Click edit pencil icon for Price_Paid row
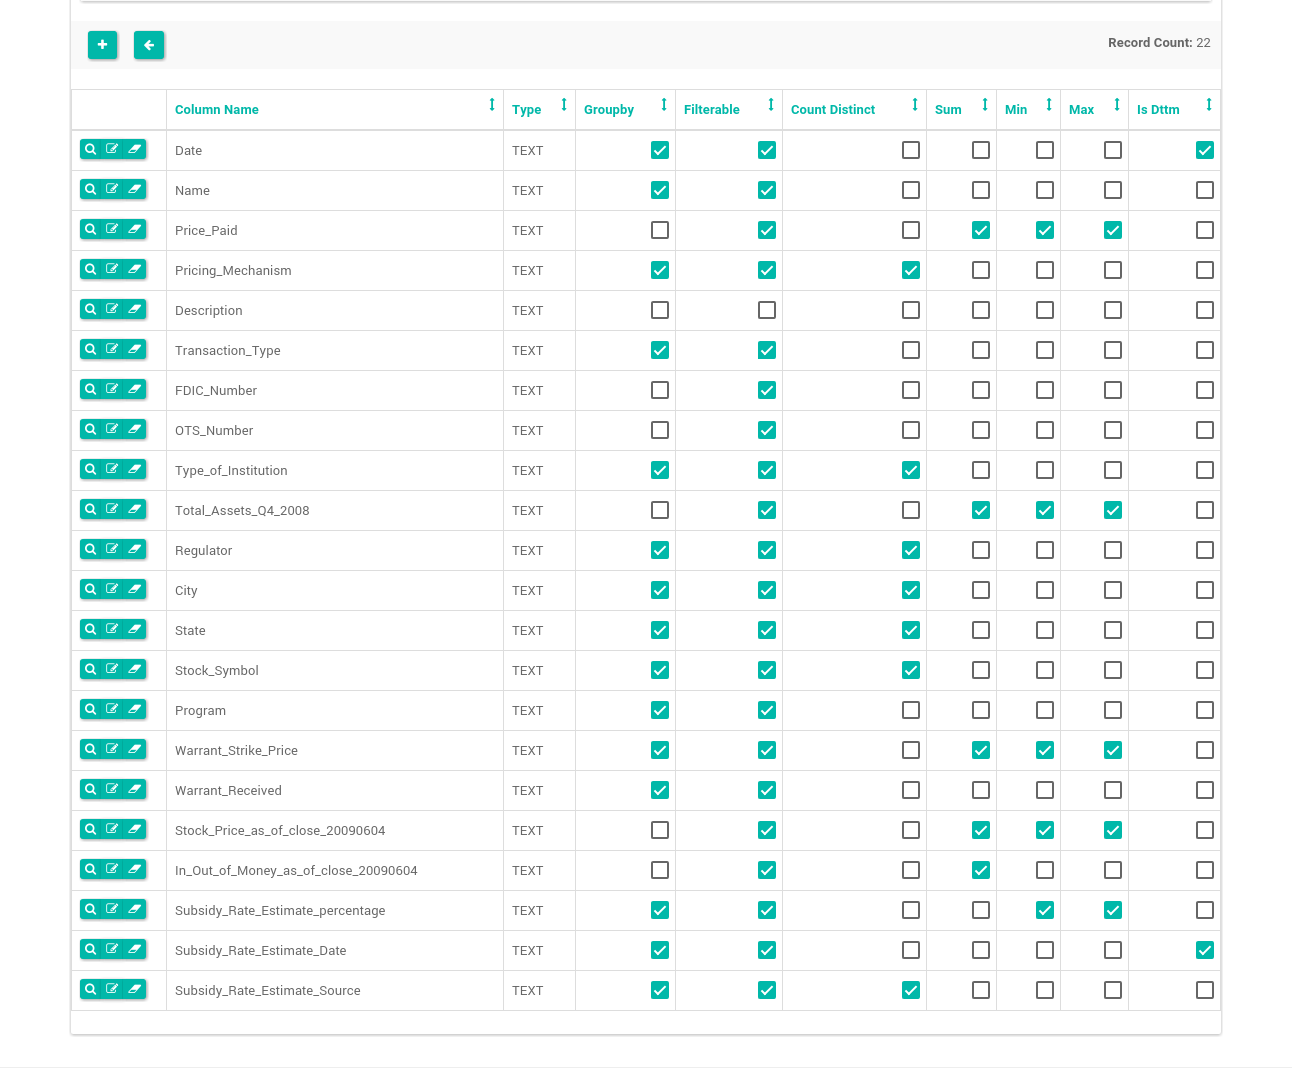The width and height of the screenshot is (1292, 1092). (112, 229)
